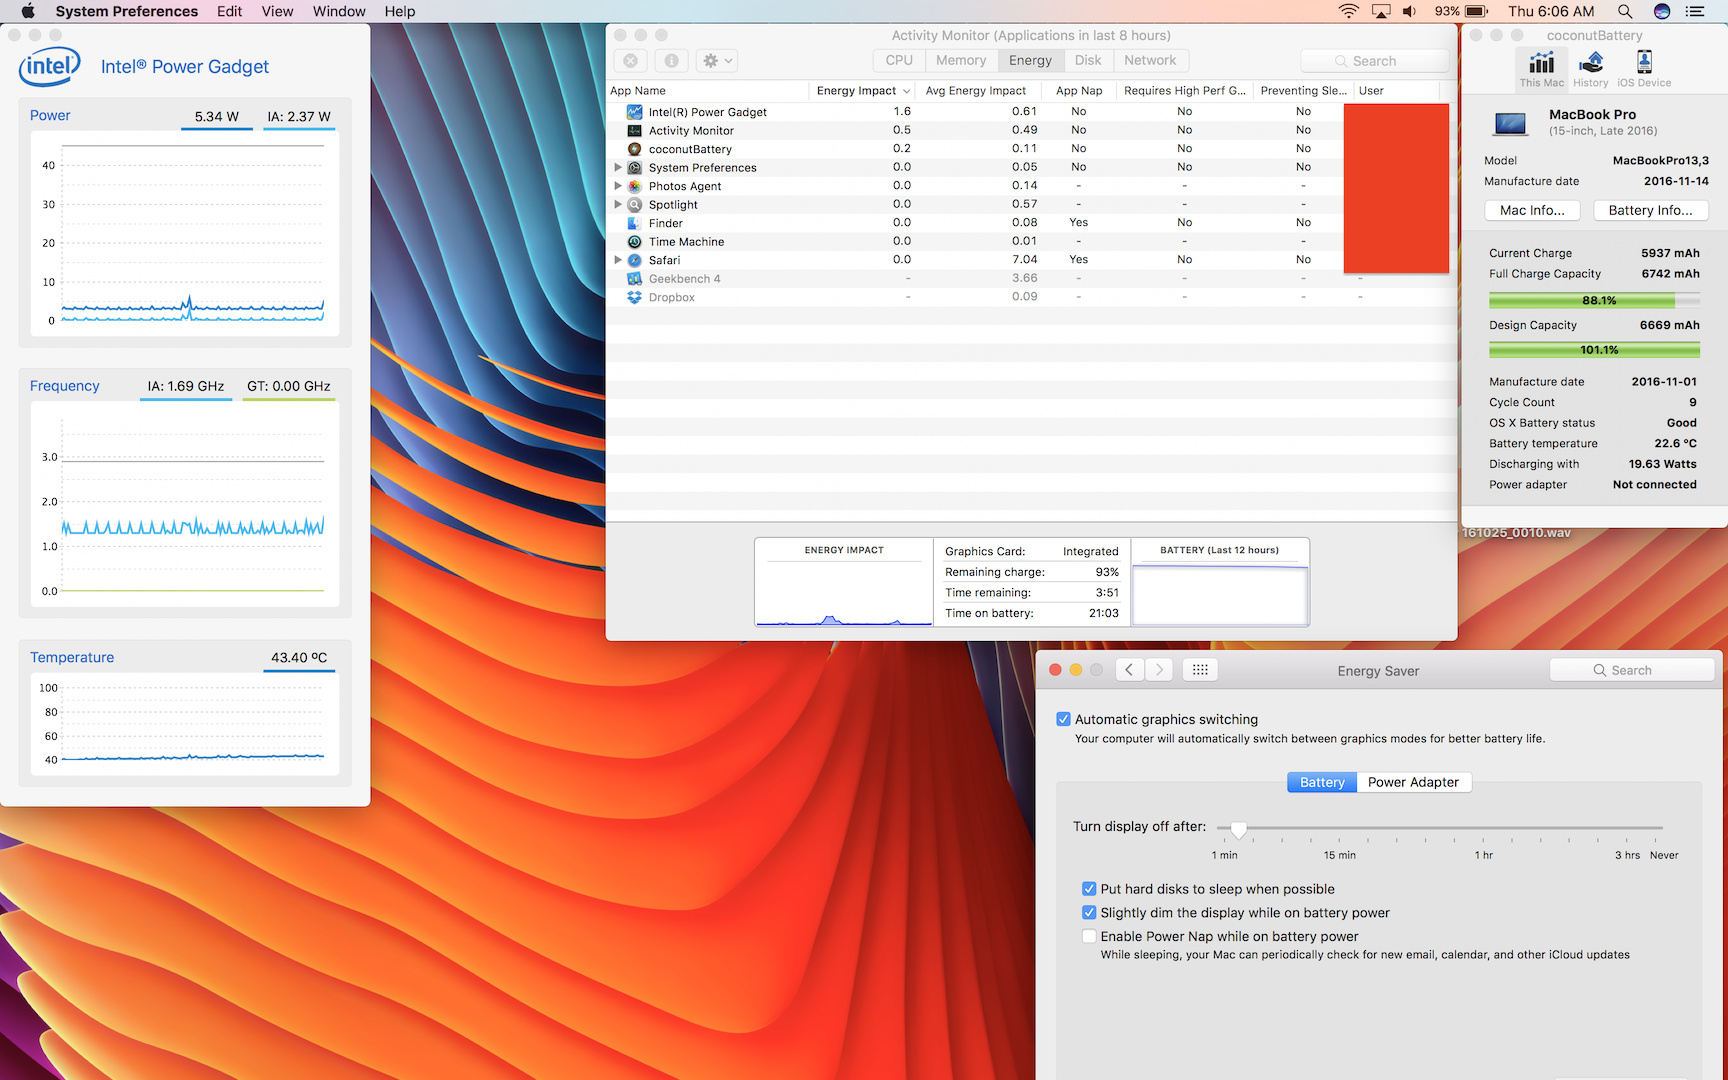The image size is (1728, 1080).
Task: Click the Intel(R) Power Gadget row icon
Action: click(x=634, y=112)
